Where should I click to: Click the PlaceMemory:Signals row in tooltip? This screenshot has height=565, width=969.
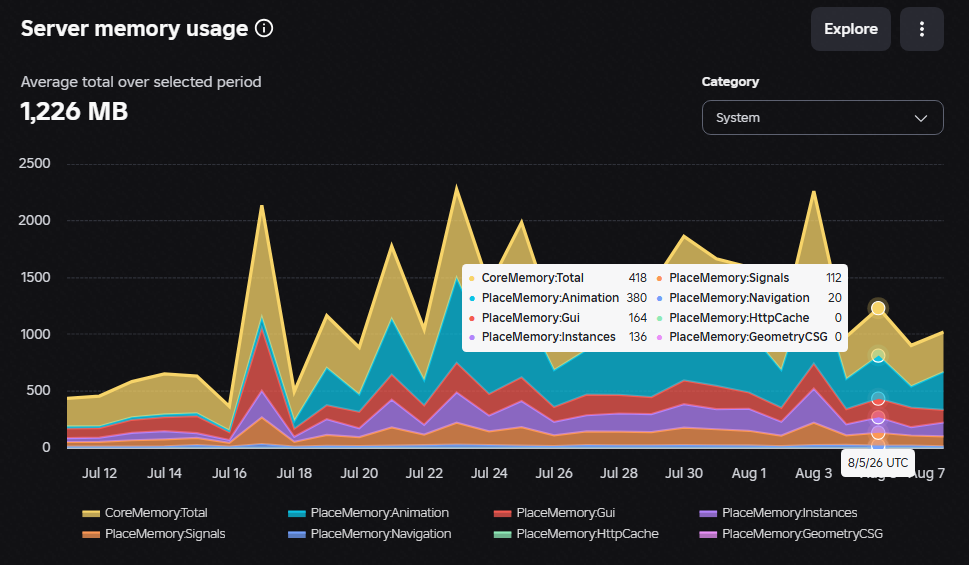tap(748, 278)
